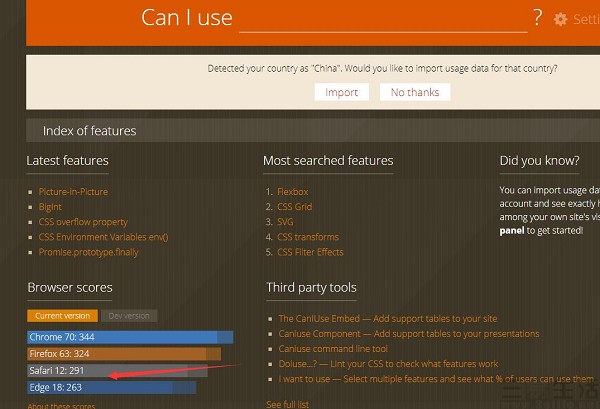Open The CanIUse Embed link
Image resolution: width=600 pixels, height=409 pixels.
point(388,319)
